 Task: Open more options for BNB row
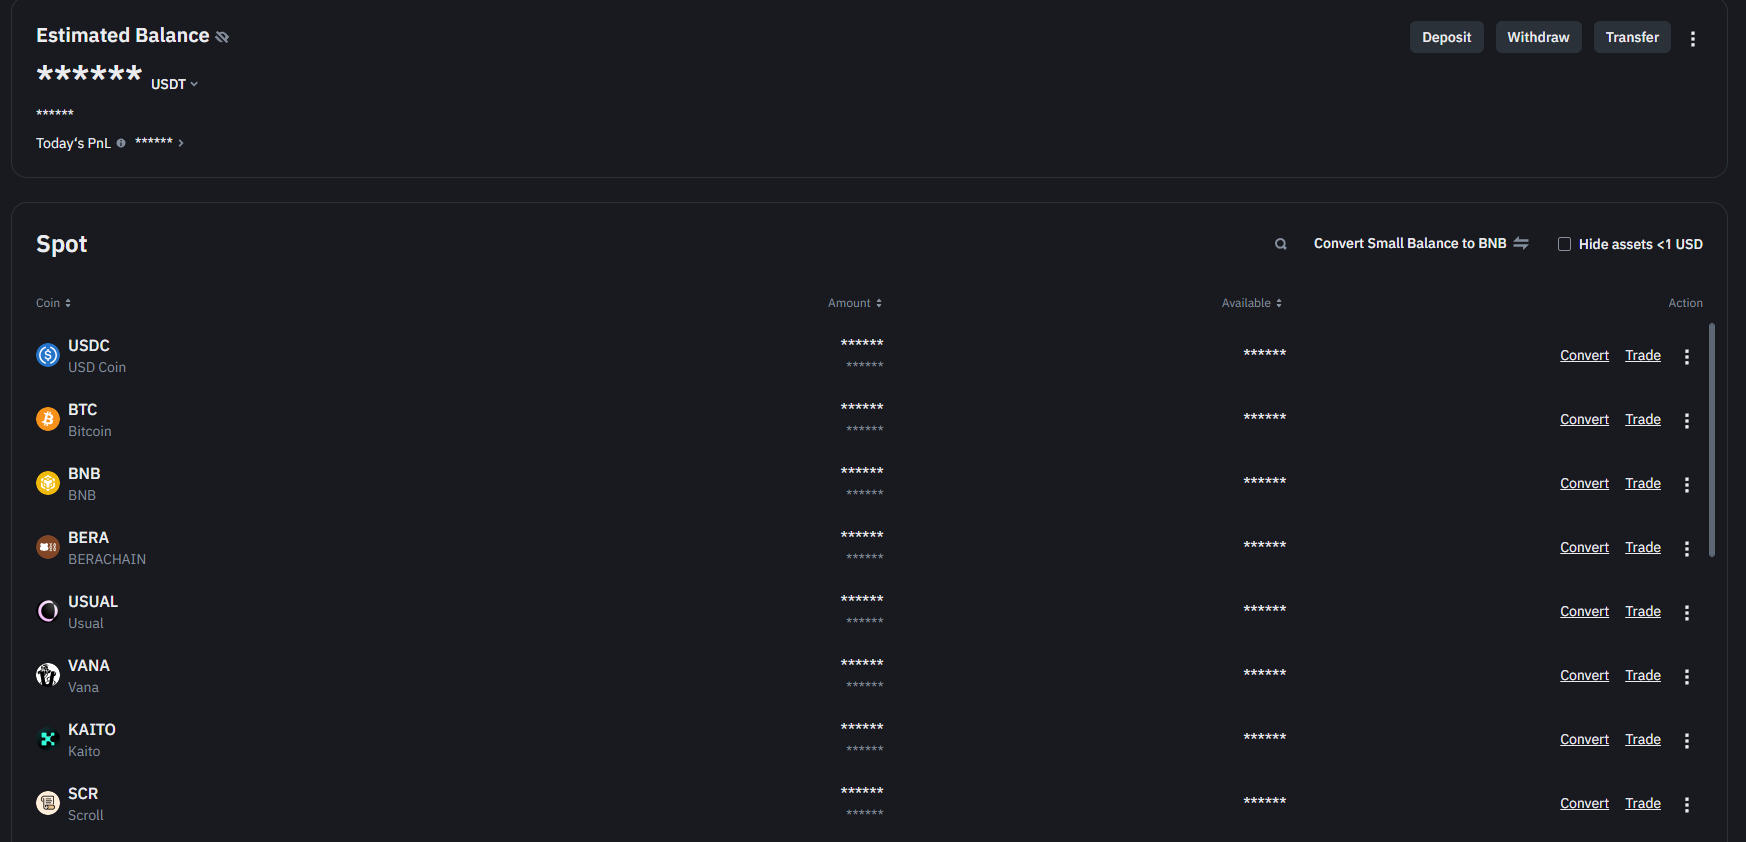pos(1687,485)
